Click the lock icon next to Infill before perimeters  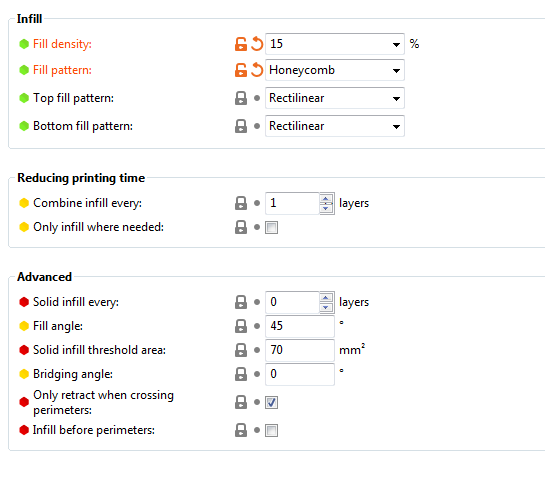(x=241, y=430)
